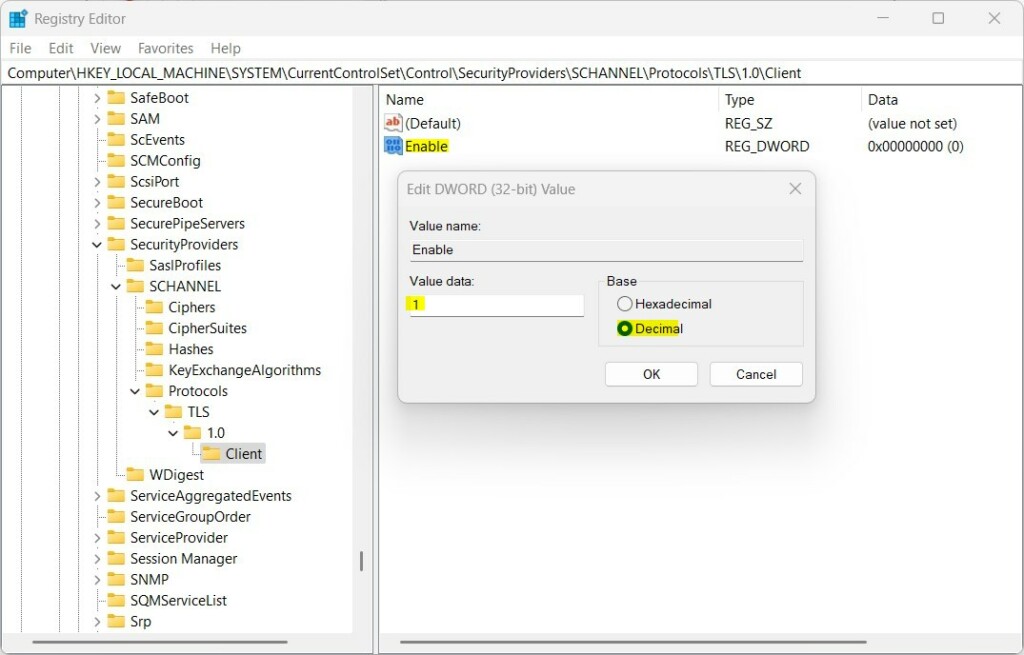Select the Client key folder icon
The height and width of the screenshot is (655, 1024).
[210, 453]
